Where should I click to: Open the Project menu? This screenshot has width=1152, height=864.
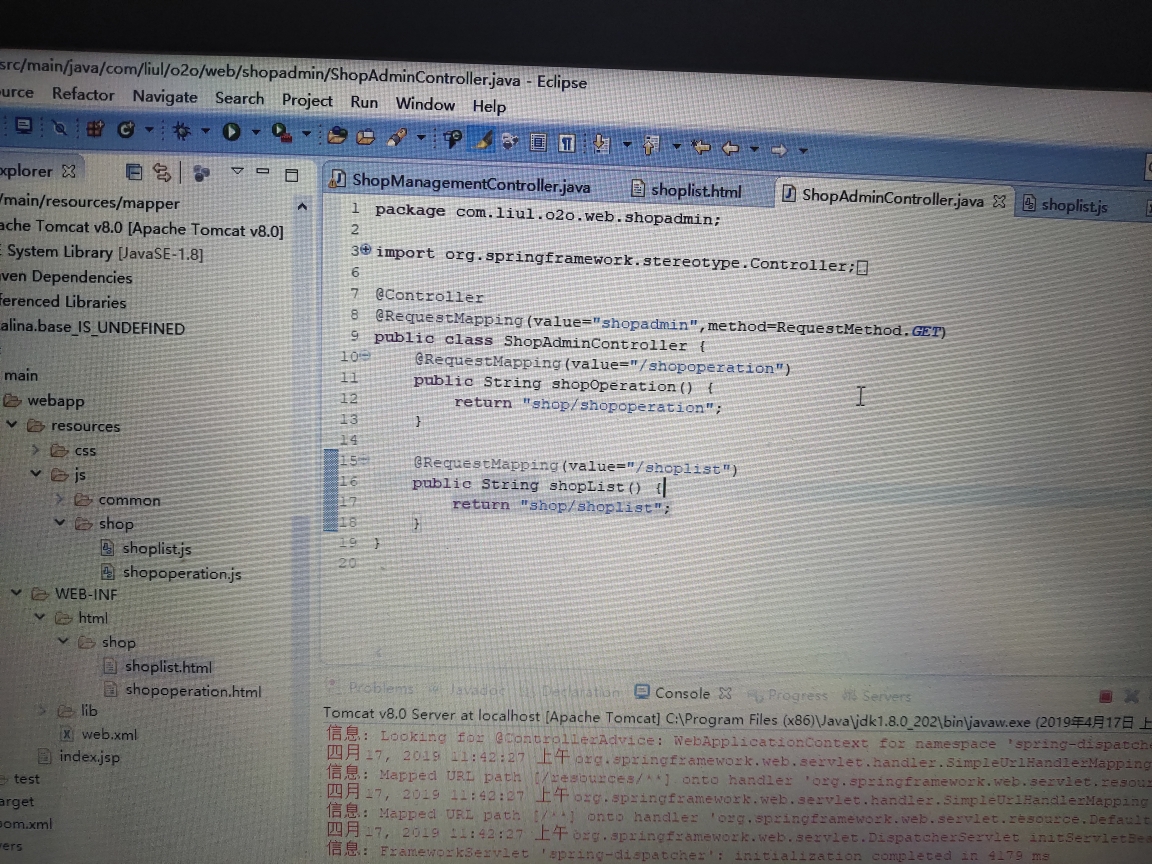pos(307,101)
